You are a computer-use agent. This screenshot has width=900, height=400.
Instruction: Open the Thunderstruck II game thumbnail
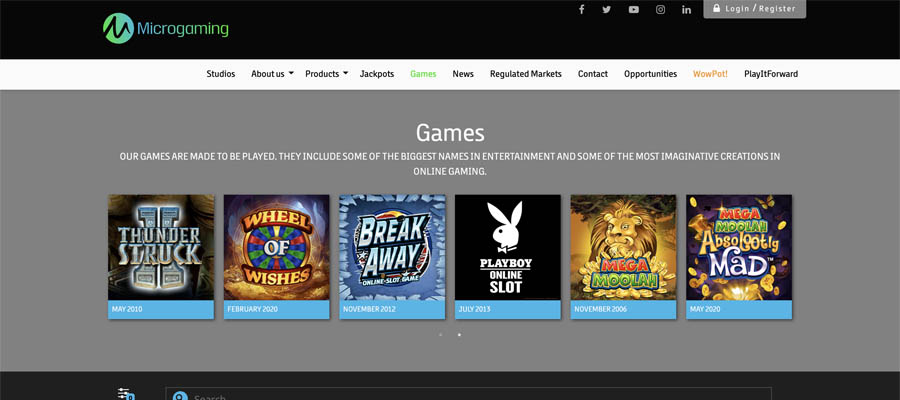[x=161, y=247]
